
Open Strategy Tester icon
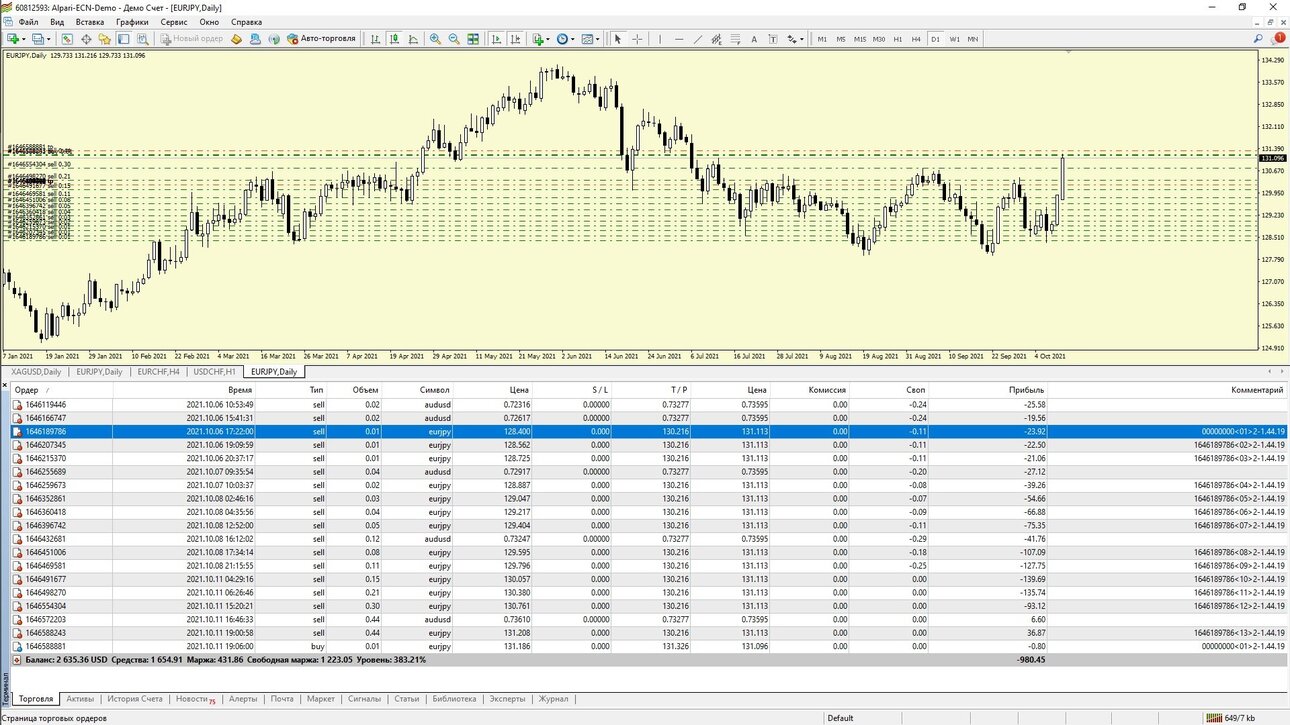click(x=142, y=39)
